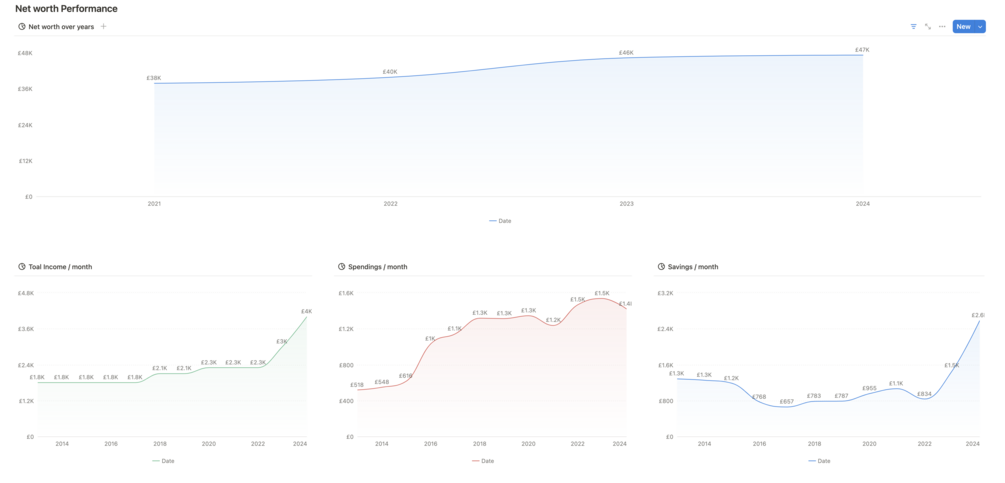Image resolution: width=1005 pixels, height=483 pixels.
Task: Click the chart icon beside Spendings / month
Action: click(342, 267)
